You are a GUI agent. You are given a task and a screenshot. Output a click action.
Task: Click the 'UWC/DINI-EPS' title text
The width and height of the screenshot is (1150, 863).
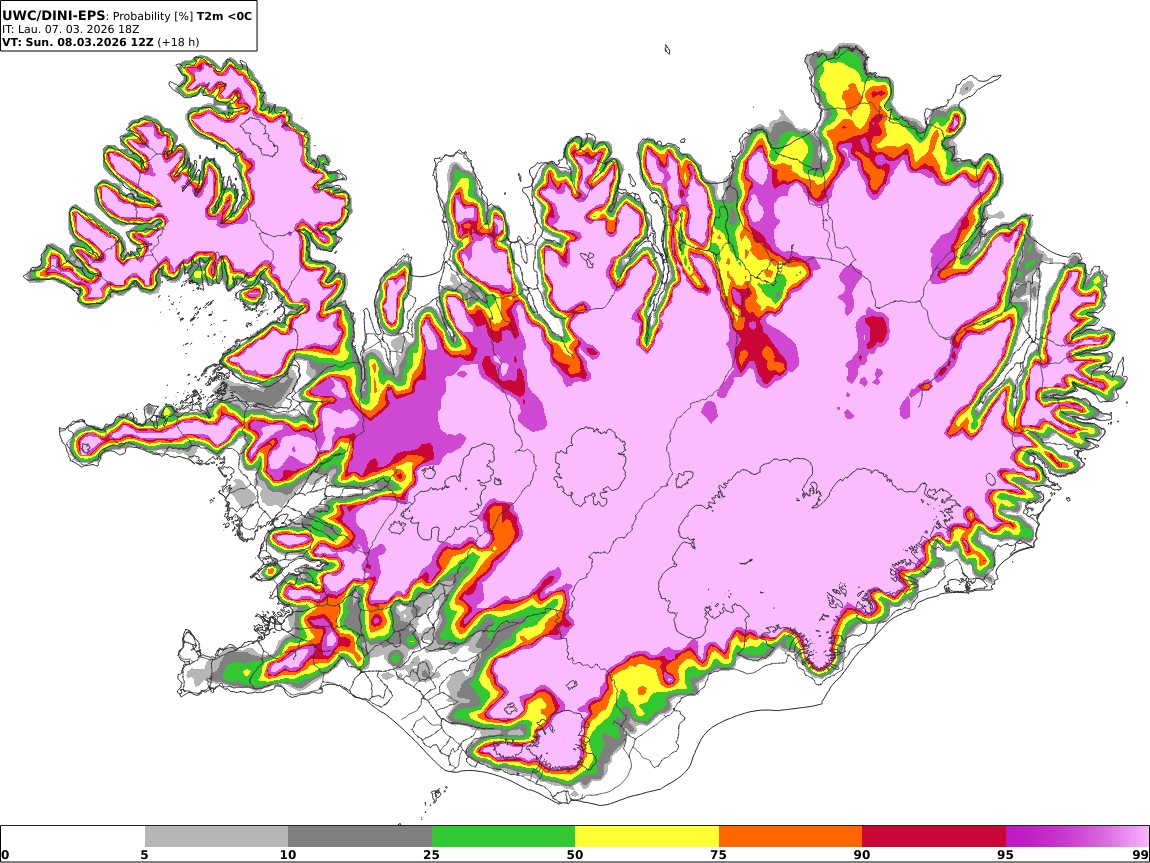pyautogui.click(x=54, y=15)
